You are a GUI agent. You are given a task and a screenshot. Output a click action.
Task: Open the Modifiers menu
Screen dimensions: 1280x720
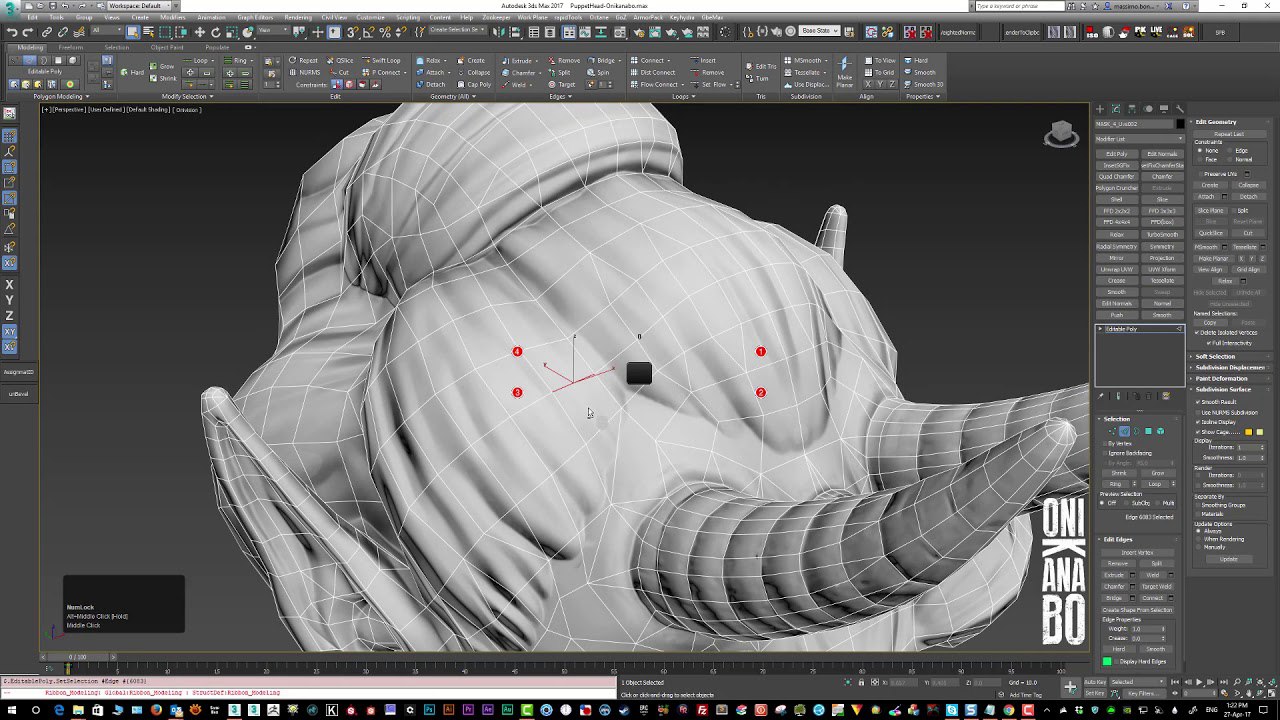(x=173, y=17)
